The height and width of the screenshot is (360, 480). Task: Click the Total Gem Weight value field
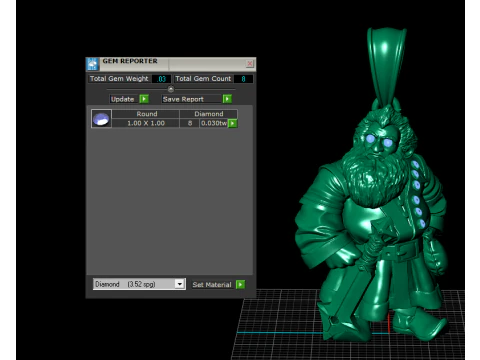162,79
